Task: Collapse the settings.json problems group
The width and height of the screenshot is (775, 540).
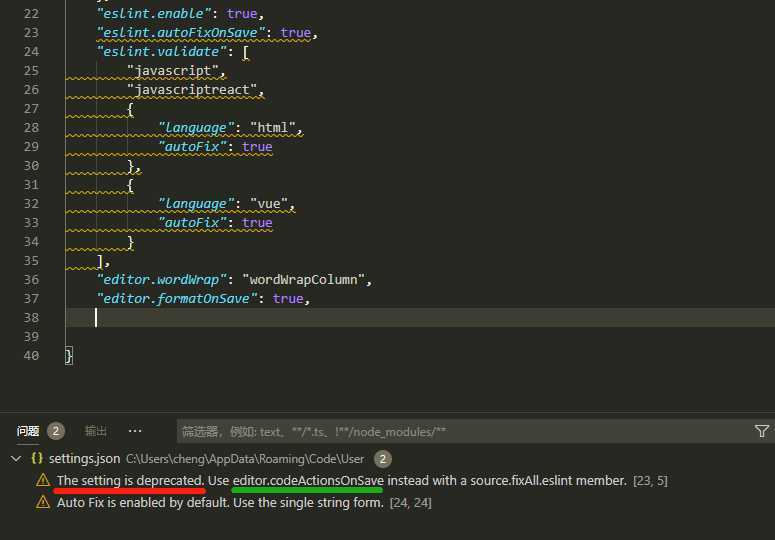Action: [16, 459]
